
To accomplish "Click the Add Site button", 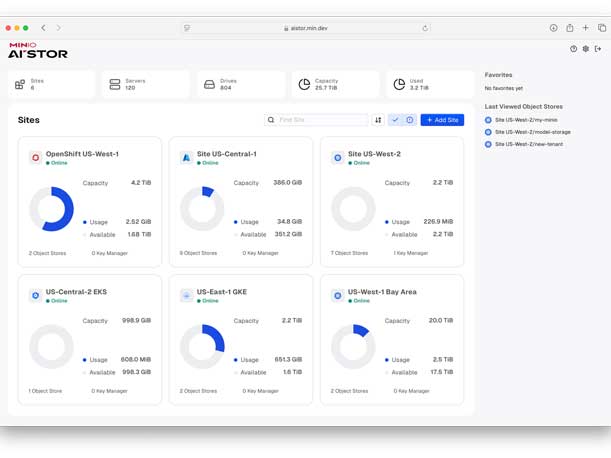I will click(x=442, y=120).
